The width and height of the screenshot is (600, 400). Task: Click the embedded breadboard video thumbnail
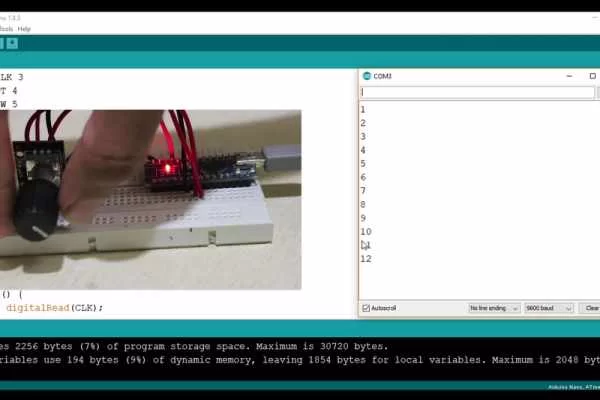tap(151, 199)
